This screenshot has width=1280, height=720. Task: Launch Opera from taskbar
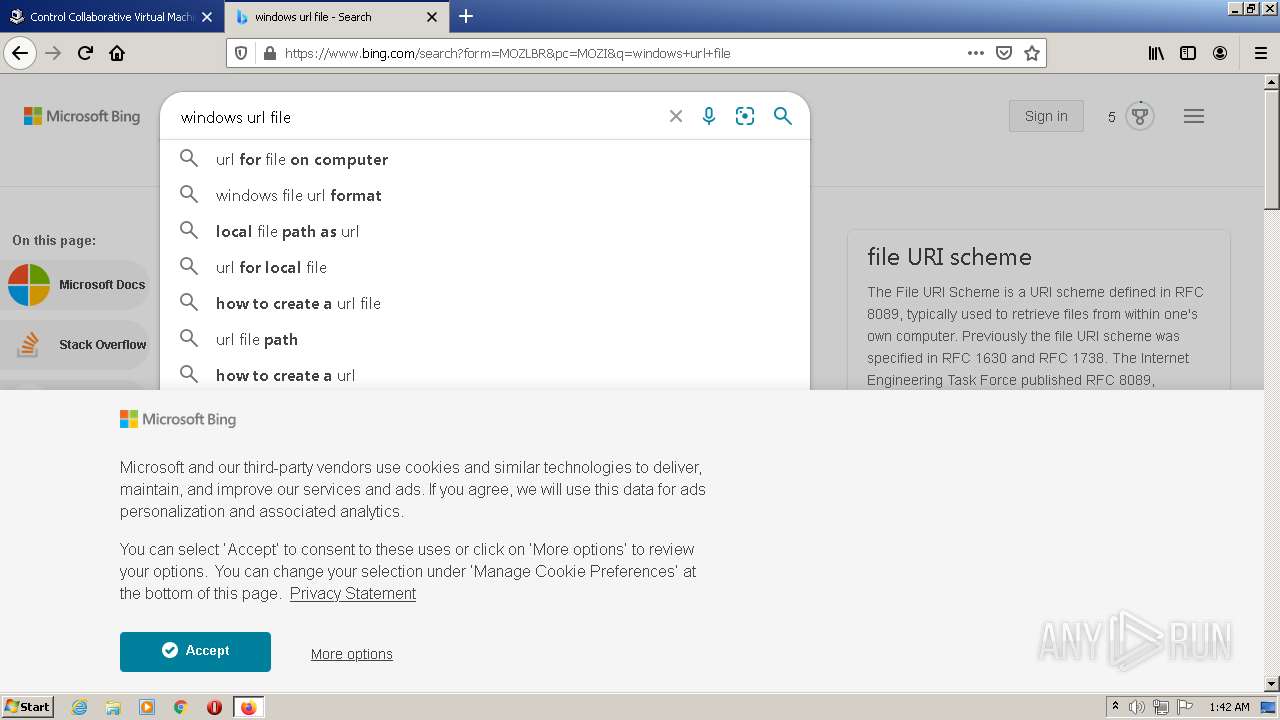[214, 707]
